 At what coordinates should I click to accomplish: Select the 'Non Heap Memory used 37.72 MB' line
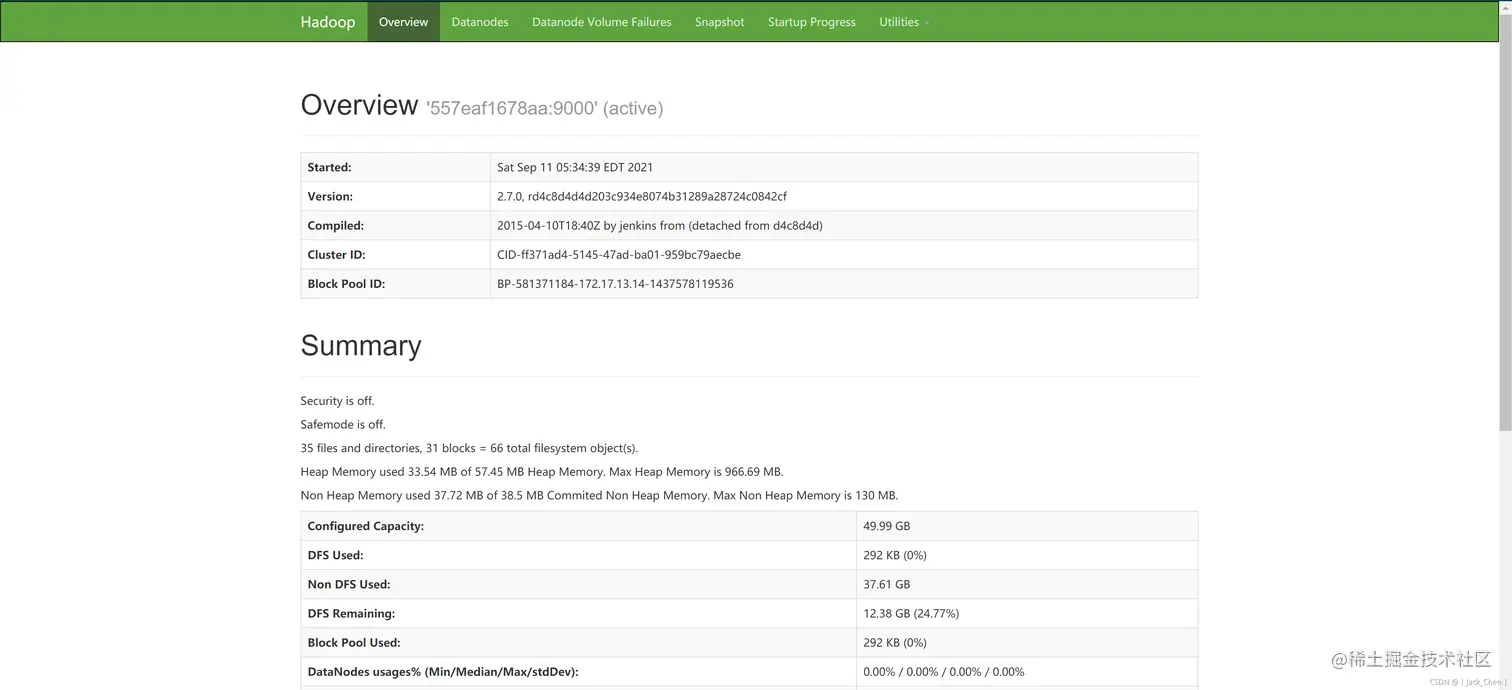[599, 495]
